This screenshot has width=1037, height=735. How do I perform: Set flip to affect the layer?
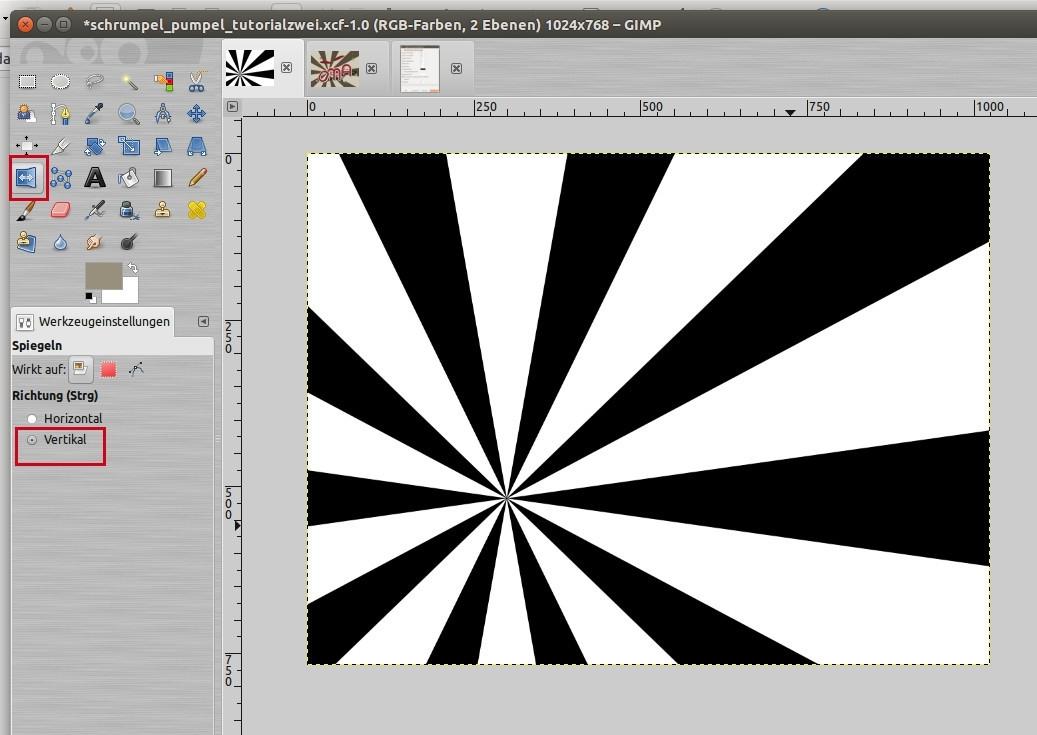[81, 369]
